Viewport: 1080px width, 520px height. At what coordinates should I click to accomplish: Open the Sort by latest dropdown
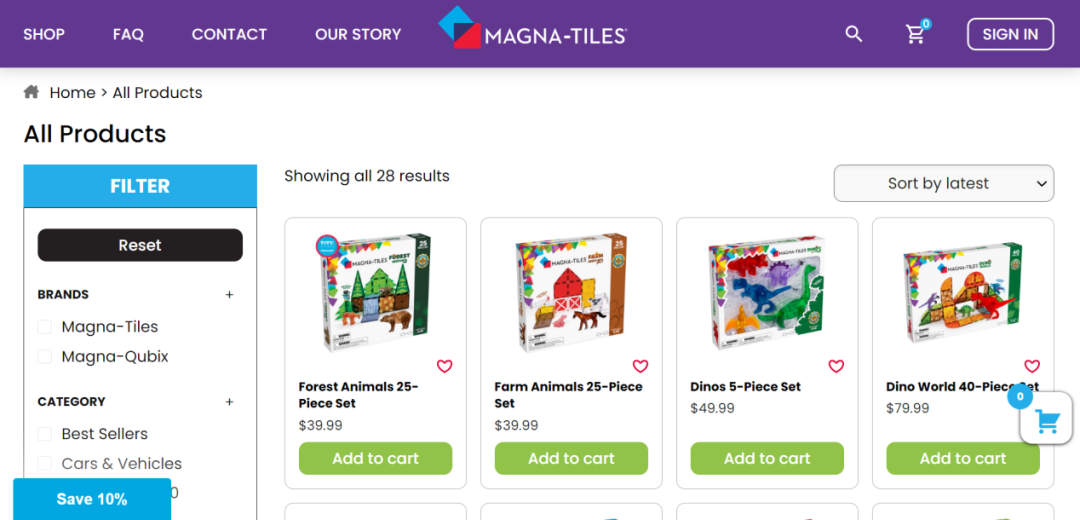click(x=943, y=183)
